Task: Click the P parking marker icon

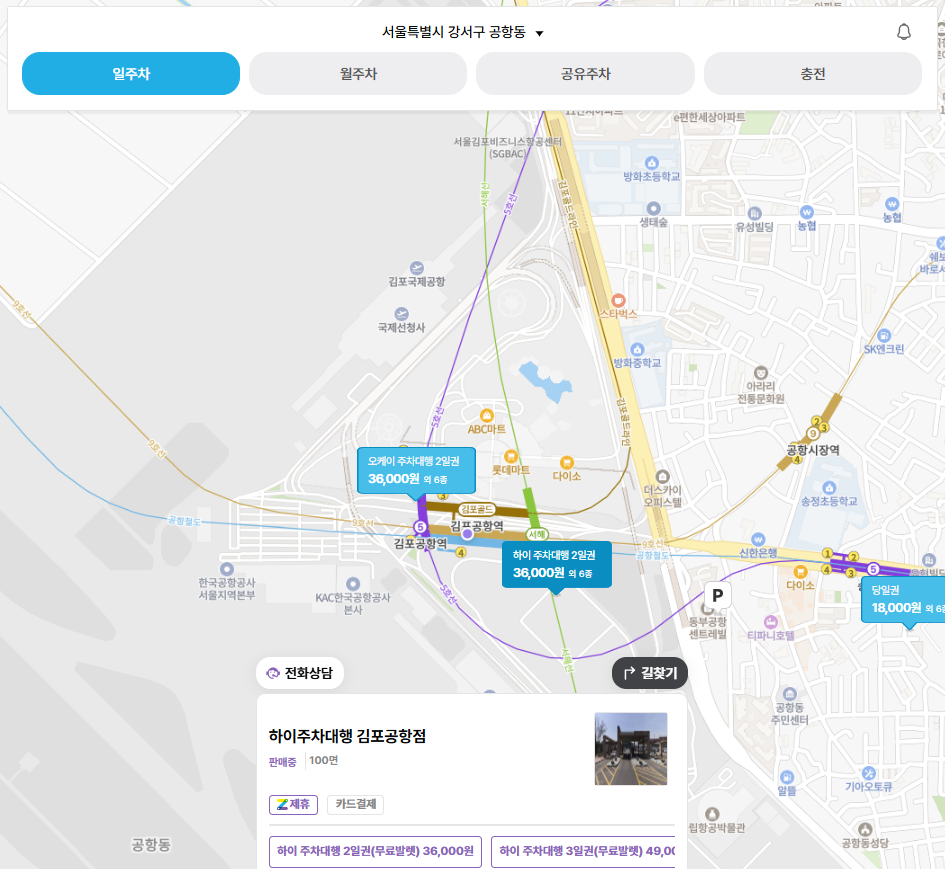Action: pyautogui.click(x=717, y=595)
